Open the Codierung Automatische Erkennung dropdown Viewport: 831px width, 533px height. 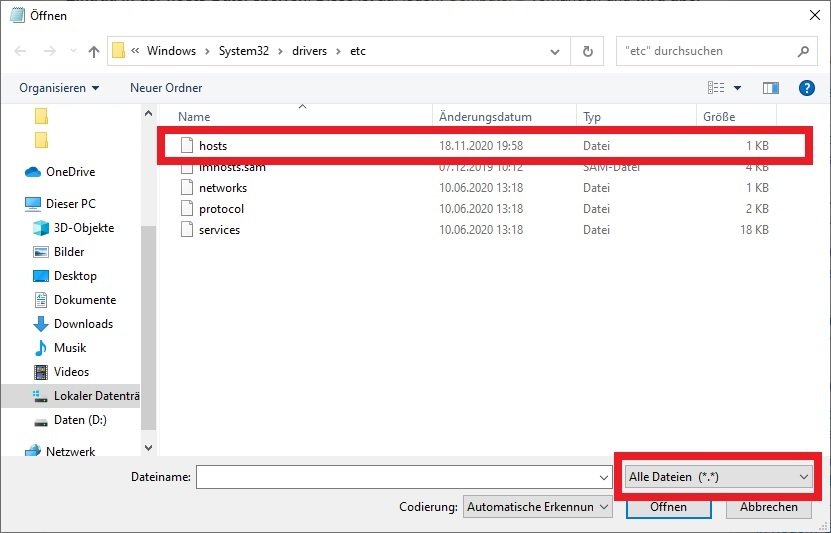537,507
